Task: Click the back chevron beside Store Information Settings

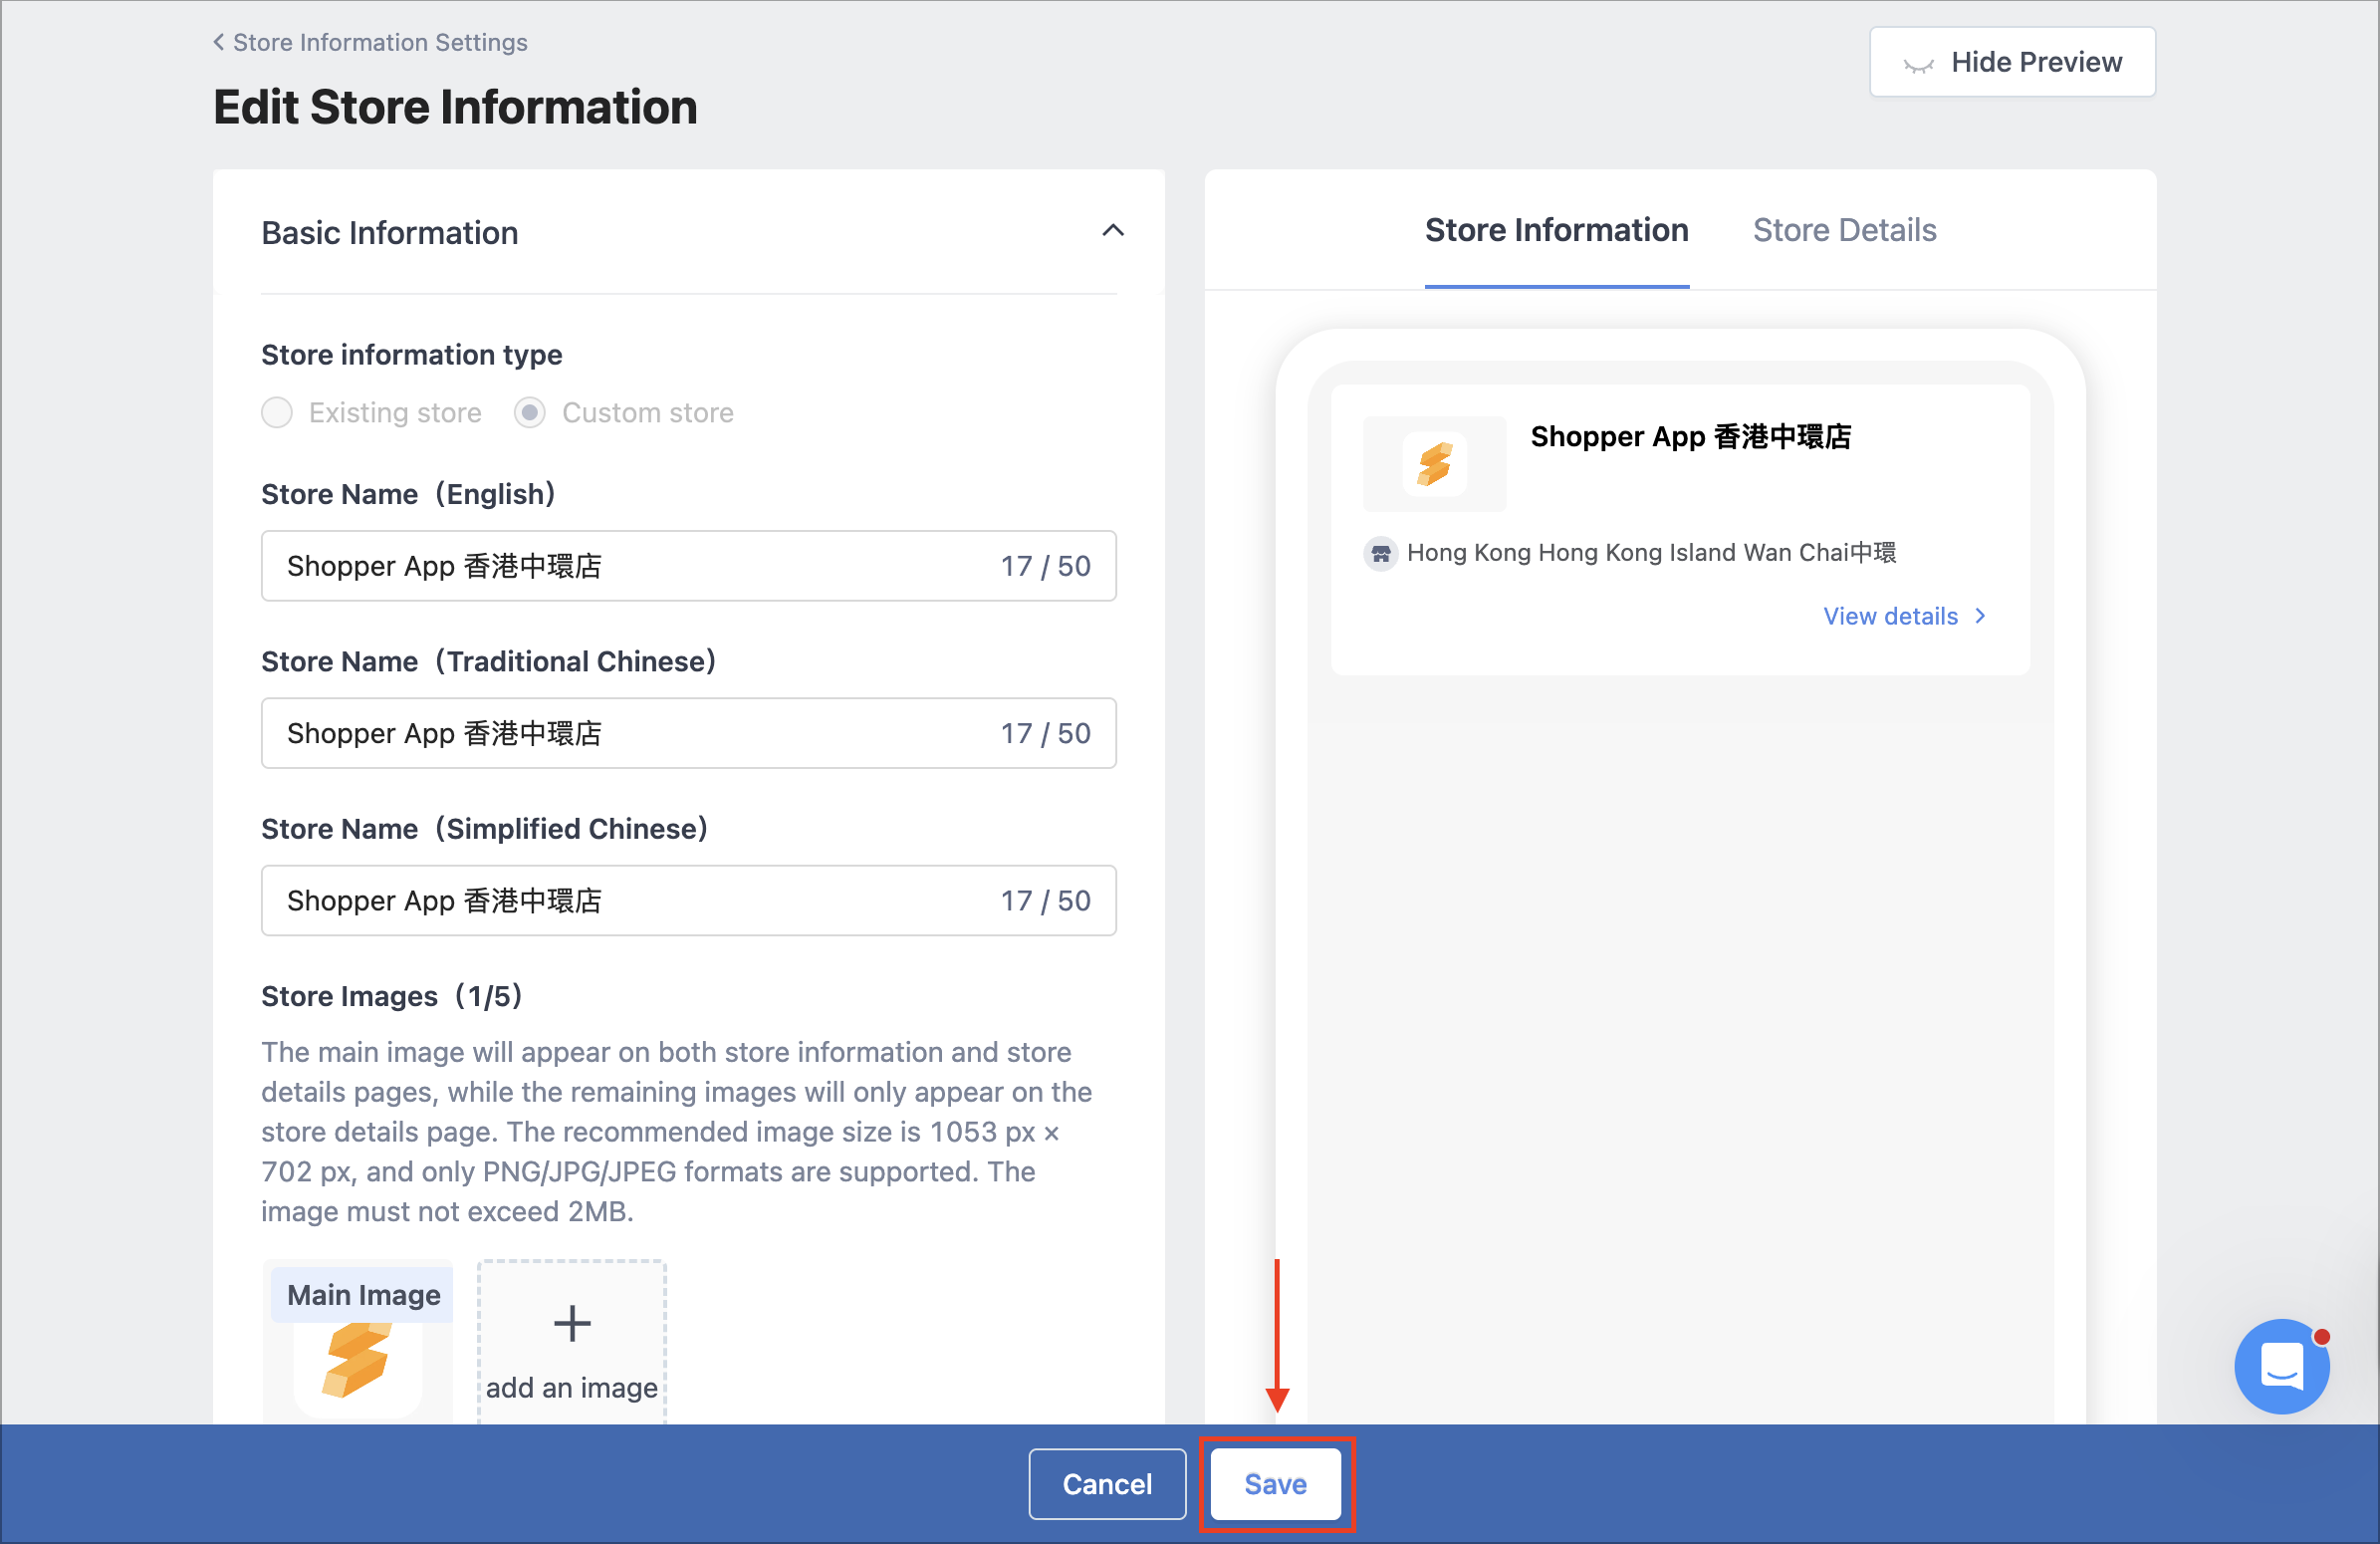Action: (x=218, y=42)
